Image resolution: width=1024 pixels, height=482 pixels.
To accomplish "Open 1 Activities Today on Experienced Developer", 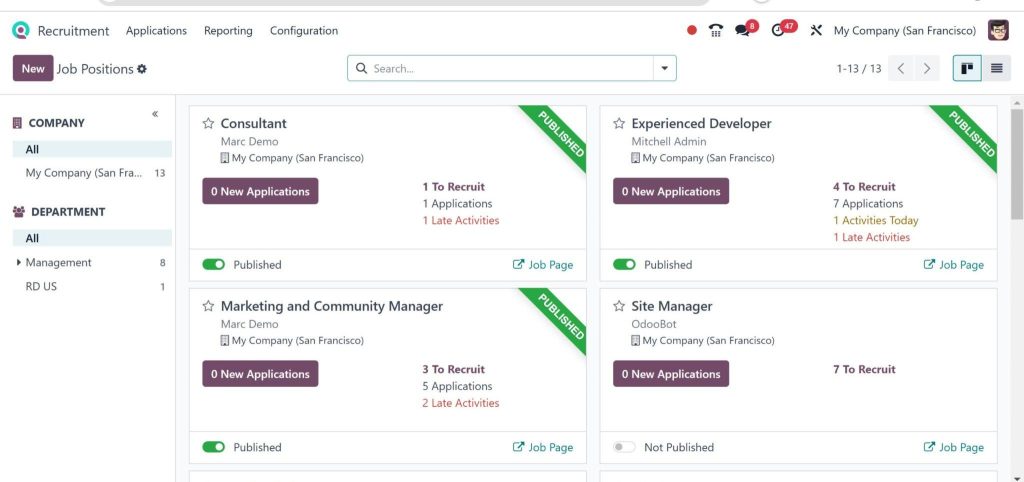I will [x=875, y=221].
